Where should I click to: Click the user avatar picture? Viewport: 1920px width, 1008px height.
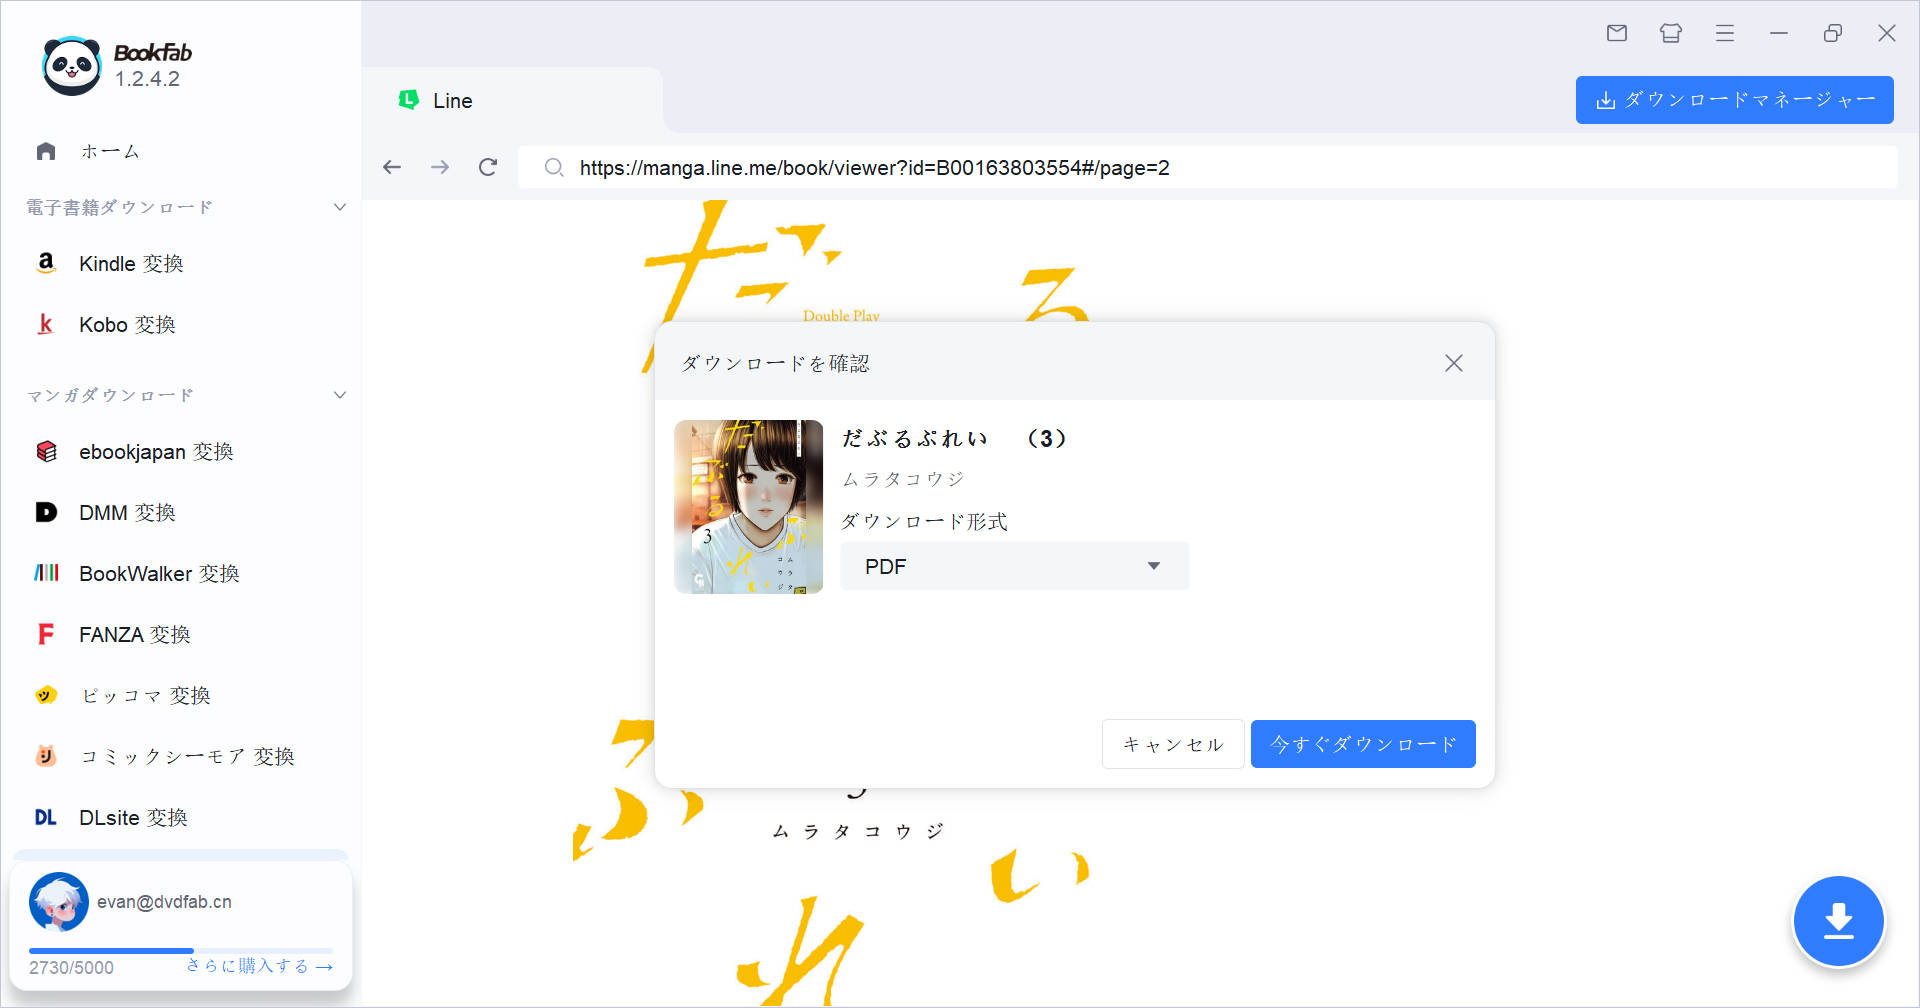coord(59,901)
